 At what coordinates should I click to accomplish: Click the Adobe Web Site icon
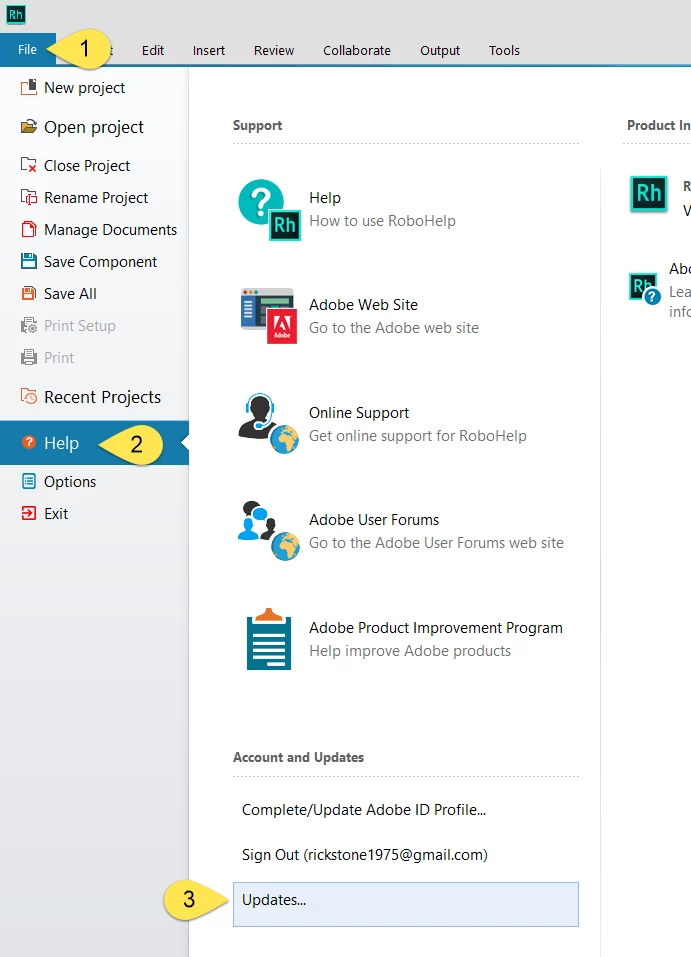269,316
